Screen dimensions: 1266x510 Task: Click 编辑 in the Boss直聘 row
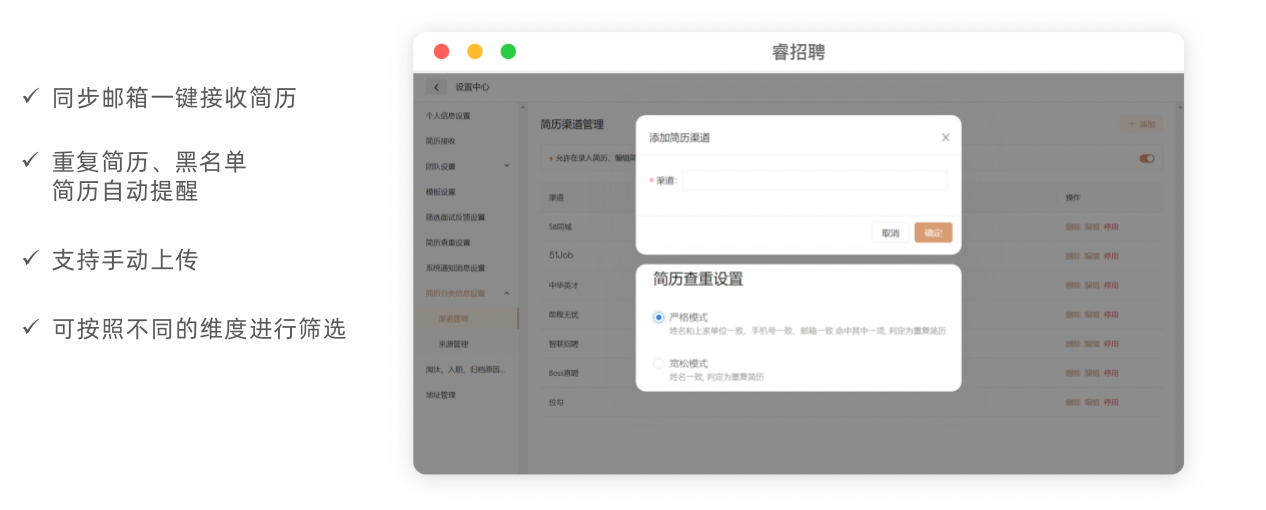(x=1092, y=373)
